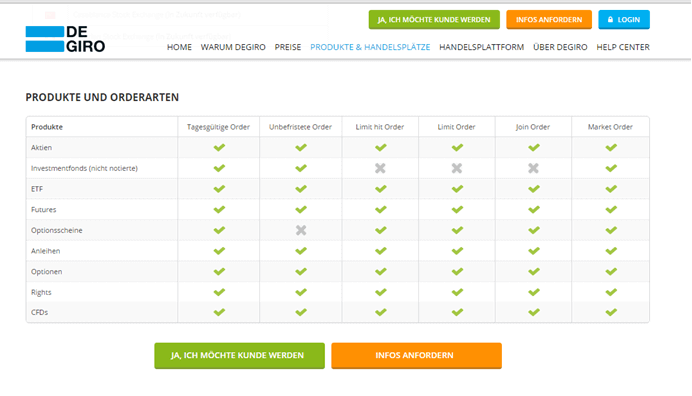Click the checkmark for Aktien Tagesgültige Order
This screenshot has height=396, width=692.
(219, 147)
